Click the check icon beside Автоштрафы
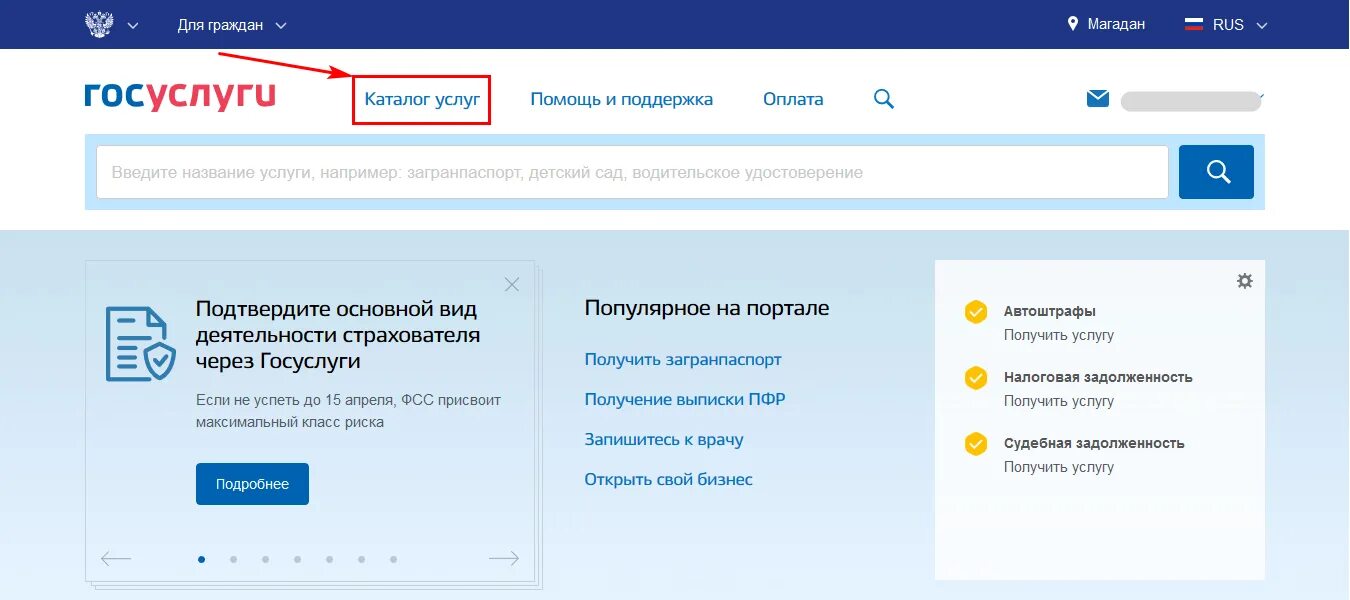 tap(976, 312)
